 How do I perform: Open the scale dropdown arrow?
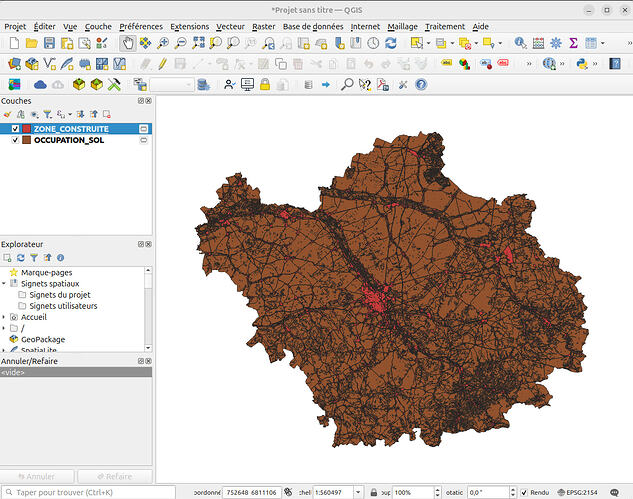pyautogui.click(x=358, y=492)
